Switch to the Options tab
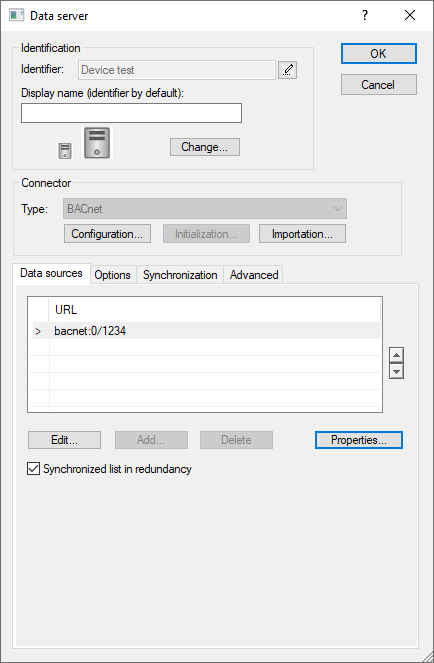Image resolution: width=434 pixels, height=663 pixels. [113, 275]
